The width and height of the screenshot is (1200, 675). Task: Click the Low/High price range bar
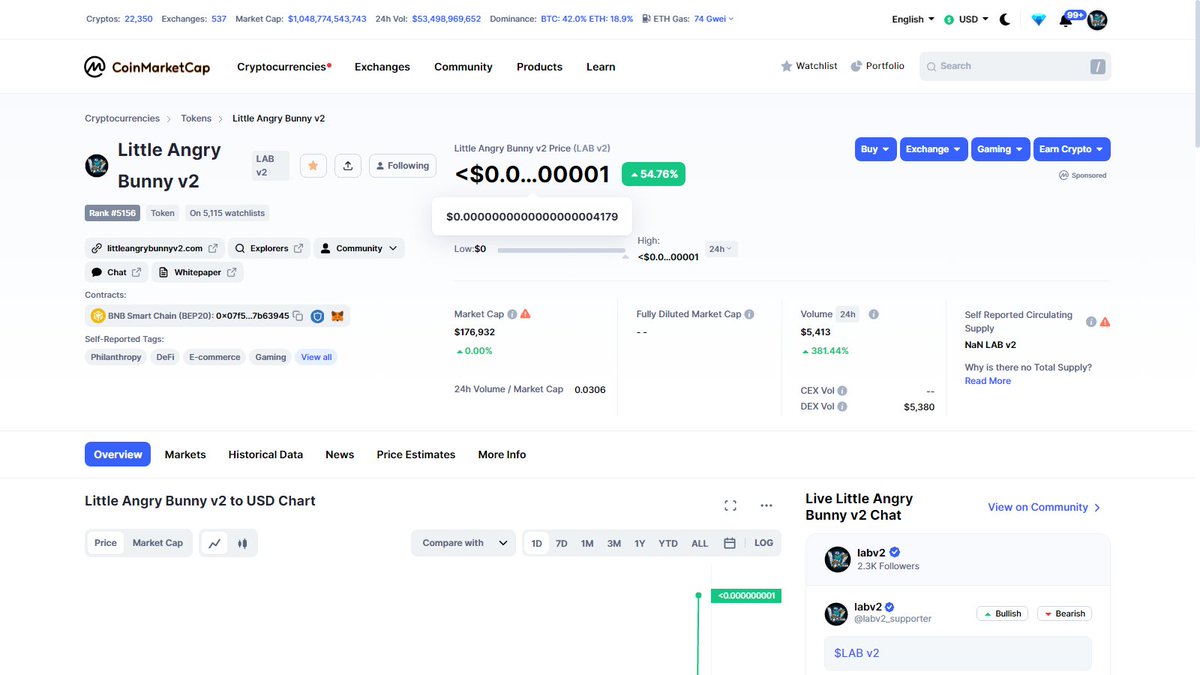561,250
